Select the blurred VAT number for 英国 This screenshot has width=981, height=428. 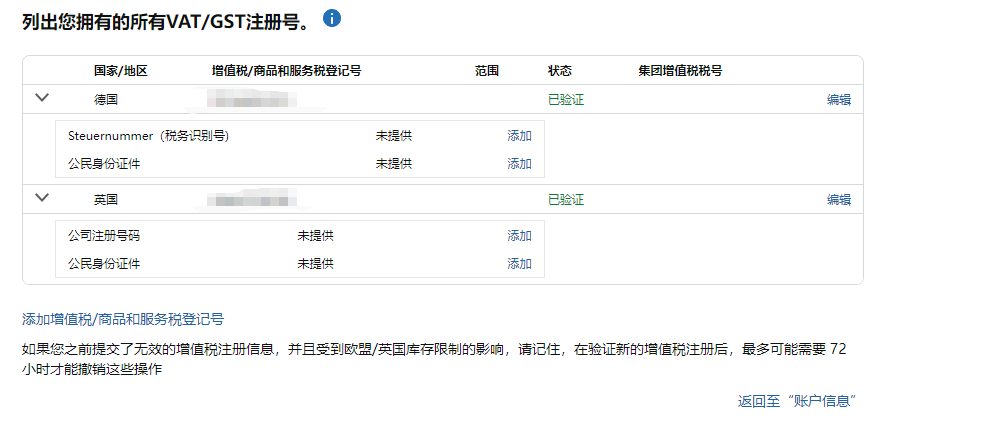coord(252,199)
